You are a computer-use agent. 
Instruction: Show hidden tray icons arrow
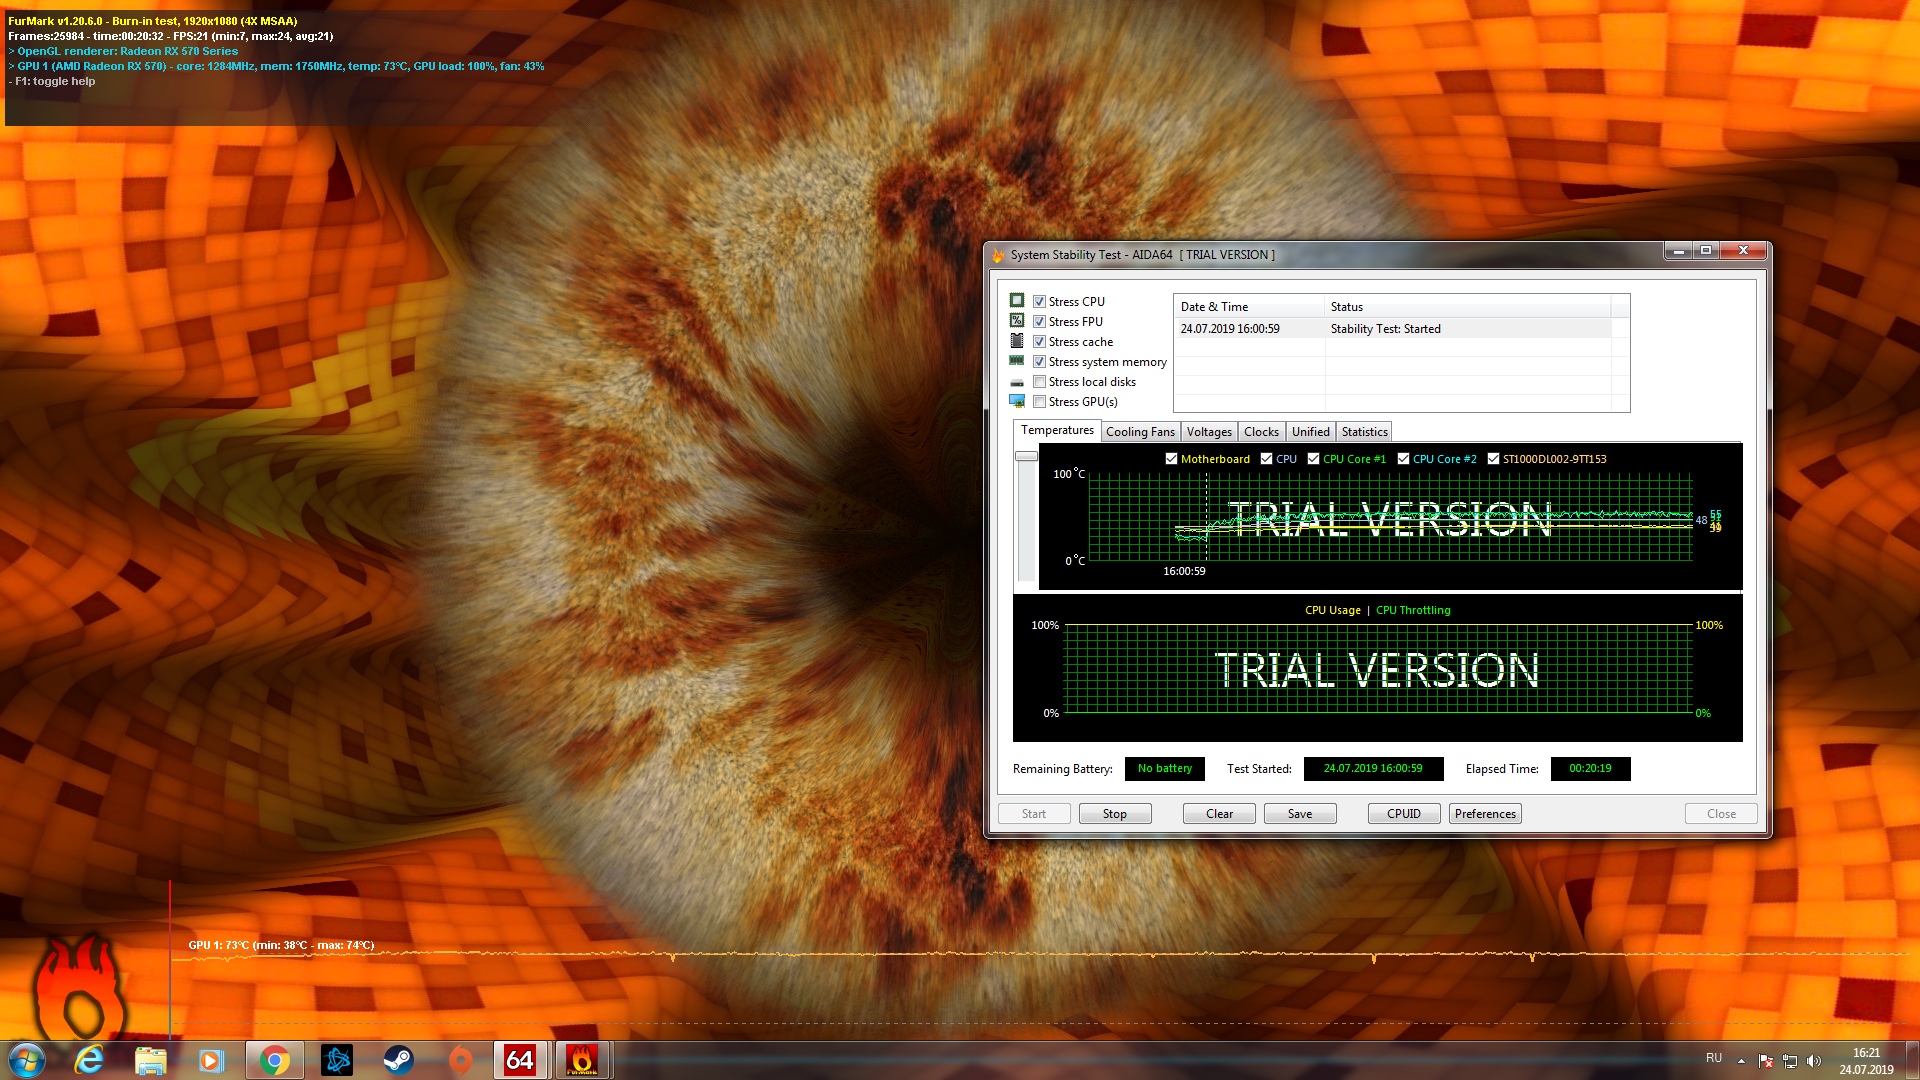click(x=1741, y=1061)
